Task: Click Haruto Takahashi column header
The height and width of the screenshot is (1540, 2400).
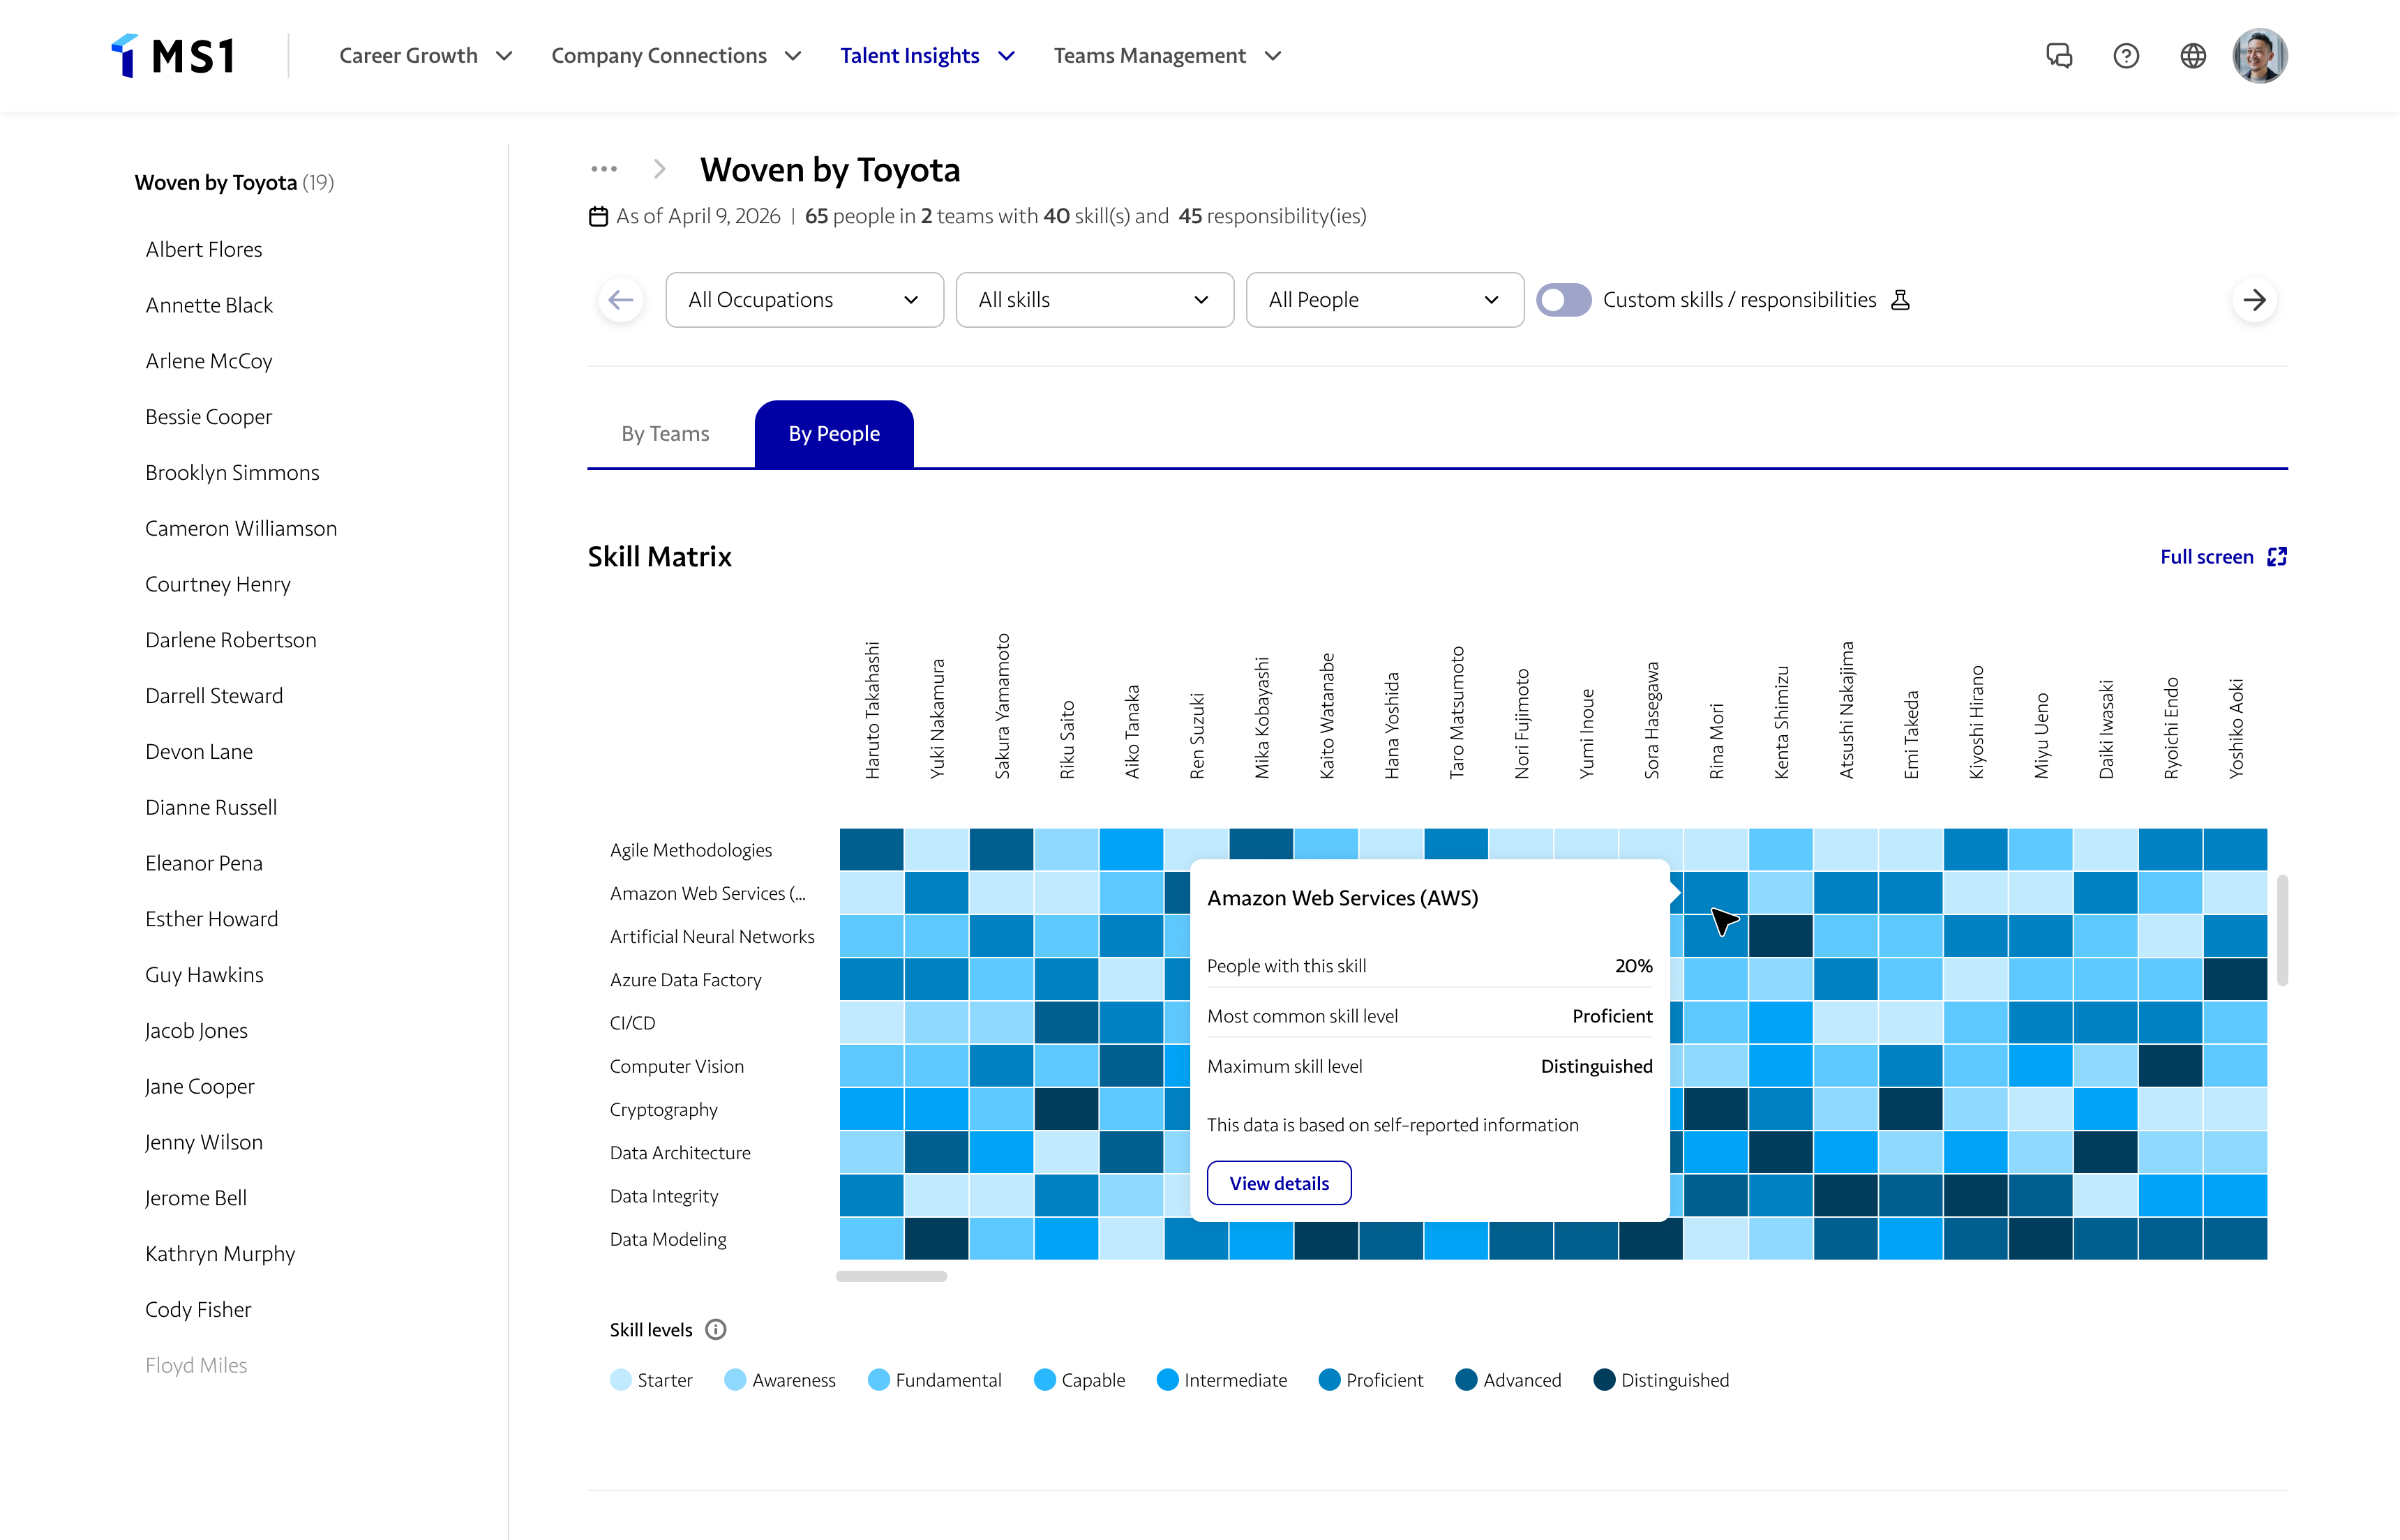Action: pyautogui.click(x=872, y=710)
